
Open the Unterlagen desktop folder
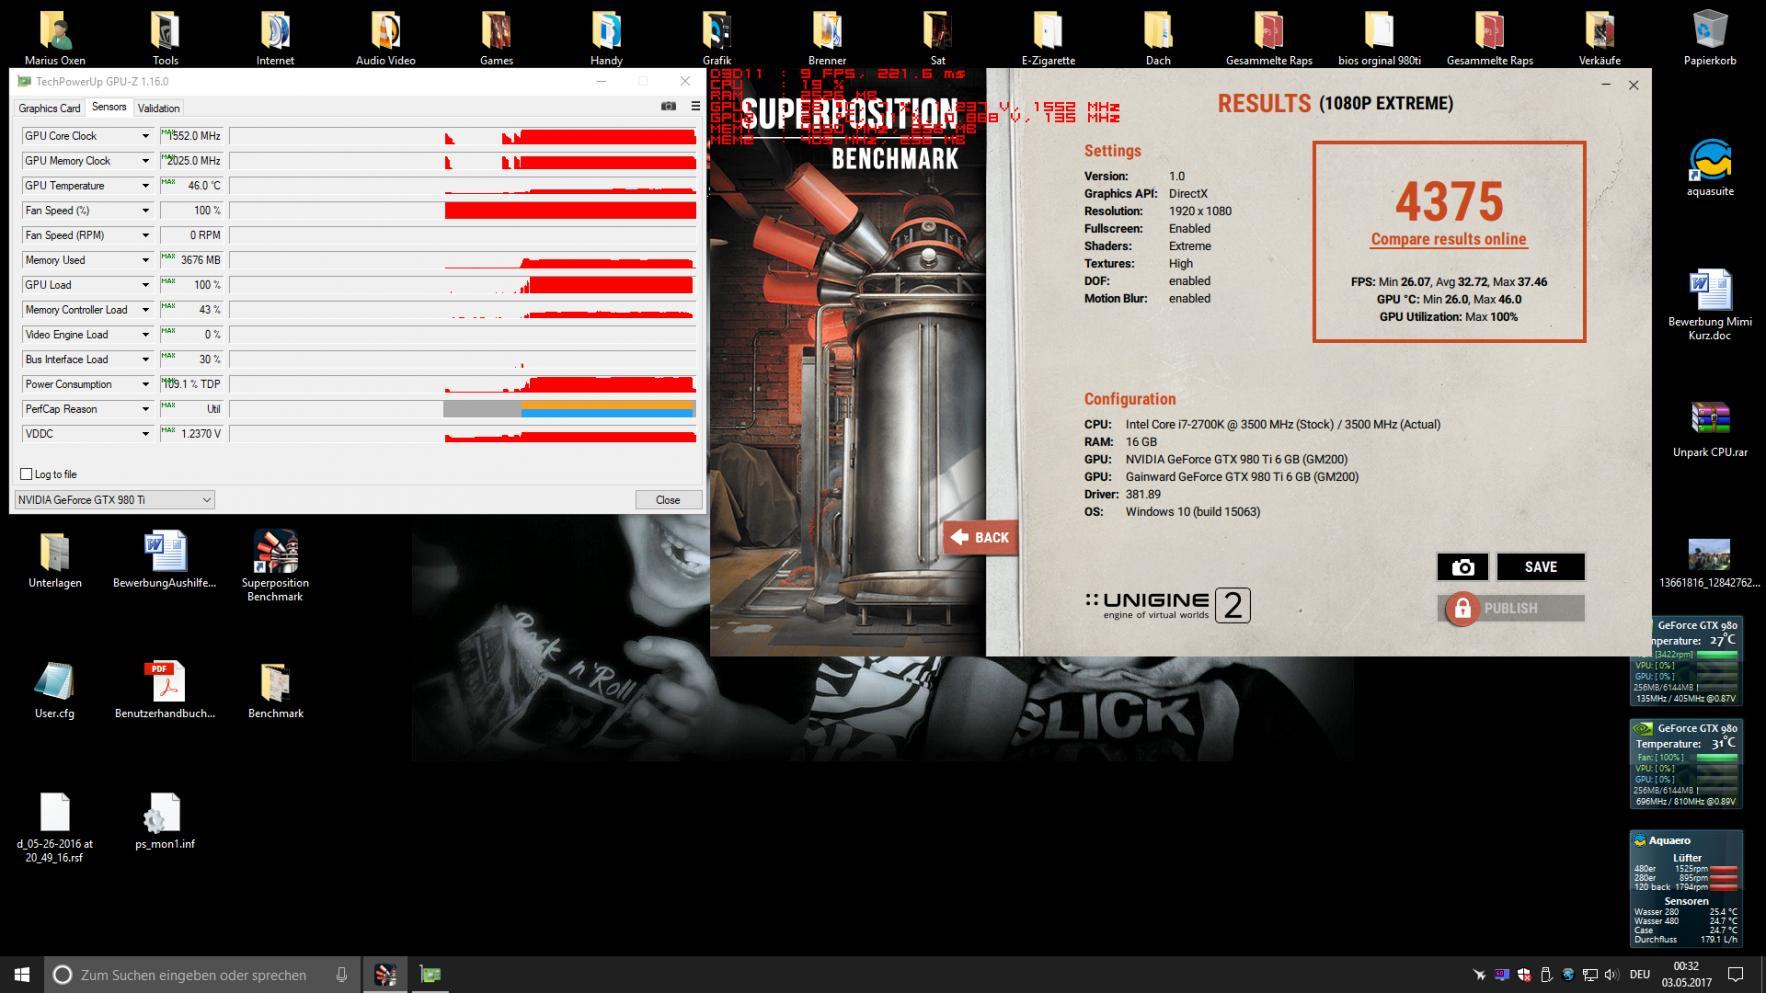click(x=55, y=560)
